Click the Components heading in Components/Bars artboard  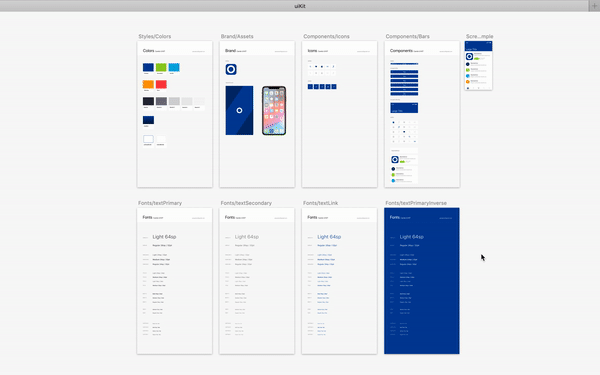click(x=401, y=51)
